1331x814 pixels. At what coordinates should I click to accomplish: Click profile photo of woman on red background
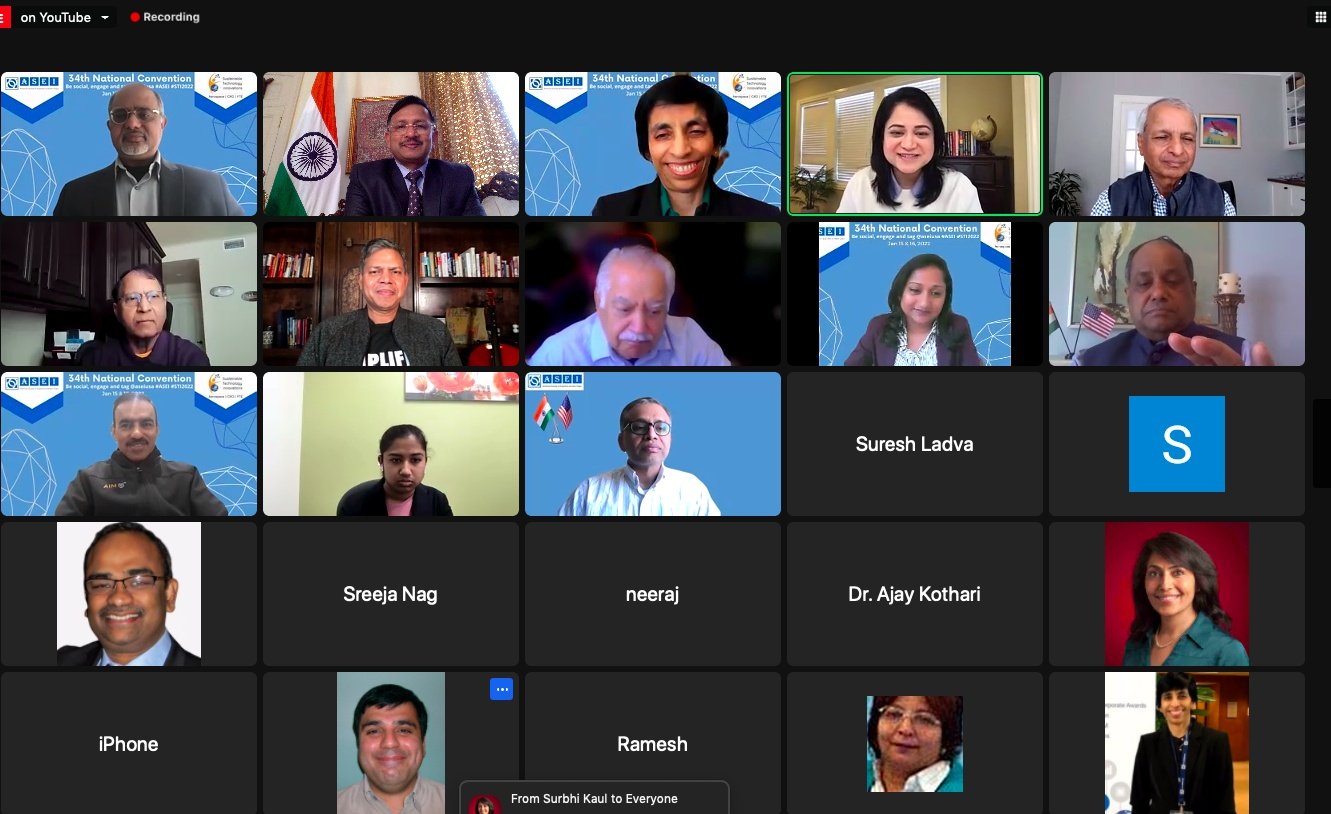1177,594
